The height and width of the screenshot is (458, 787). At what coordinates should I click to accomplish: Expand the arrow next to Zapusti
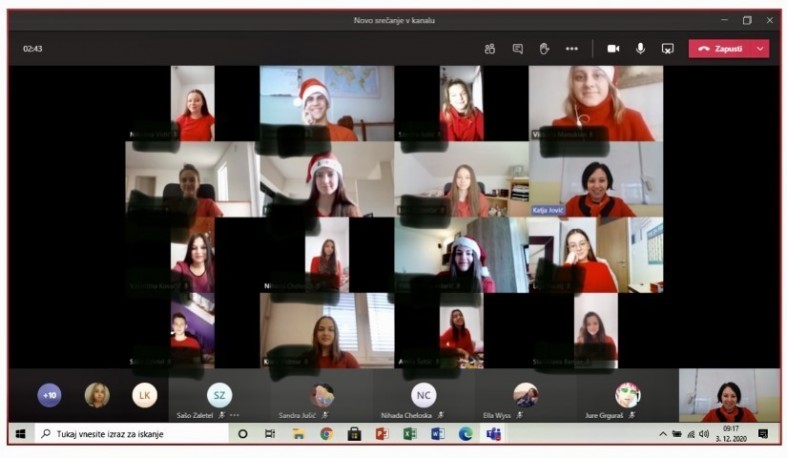click(x=761, y=48)
